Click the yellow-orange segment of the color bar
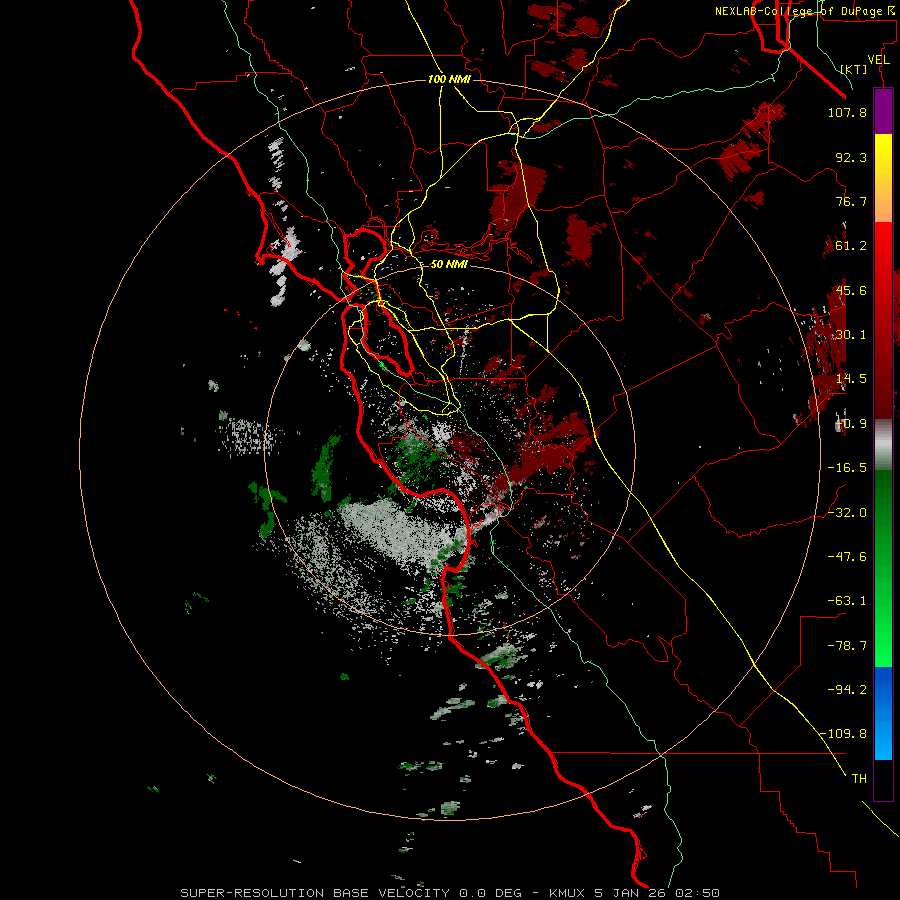Screen dimensions: 900x900 click(x=883, y=178)
